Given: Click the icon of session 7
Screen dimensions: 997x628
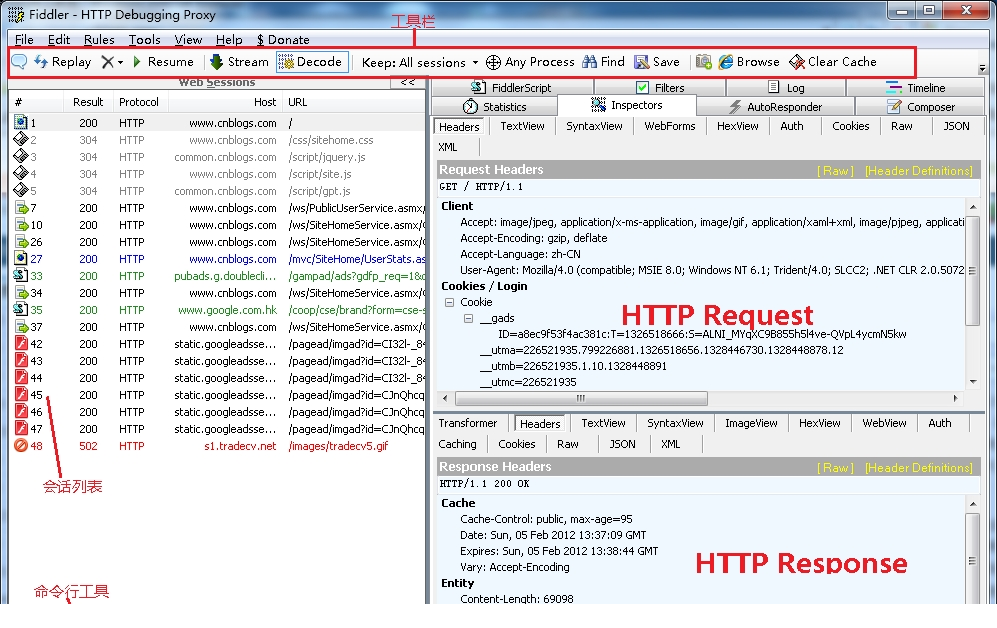Looking at the screenshot, I should coord(22,208).
